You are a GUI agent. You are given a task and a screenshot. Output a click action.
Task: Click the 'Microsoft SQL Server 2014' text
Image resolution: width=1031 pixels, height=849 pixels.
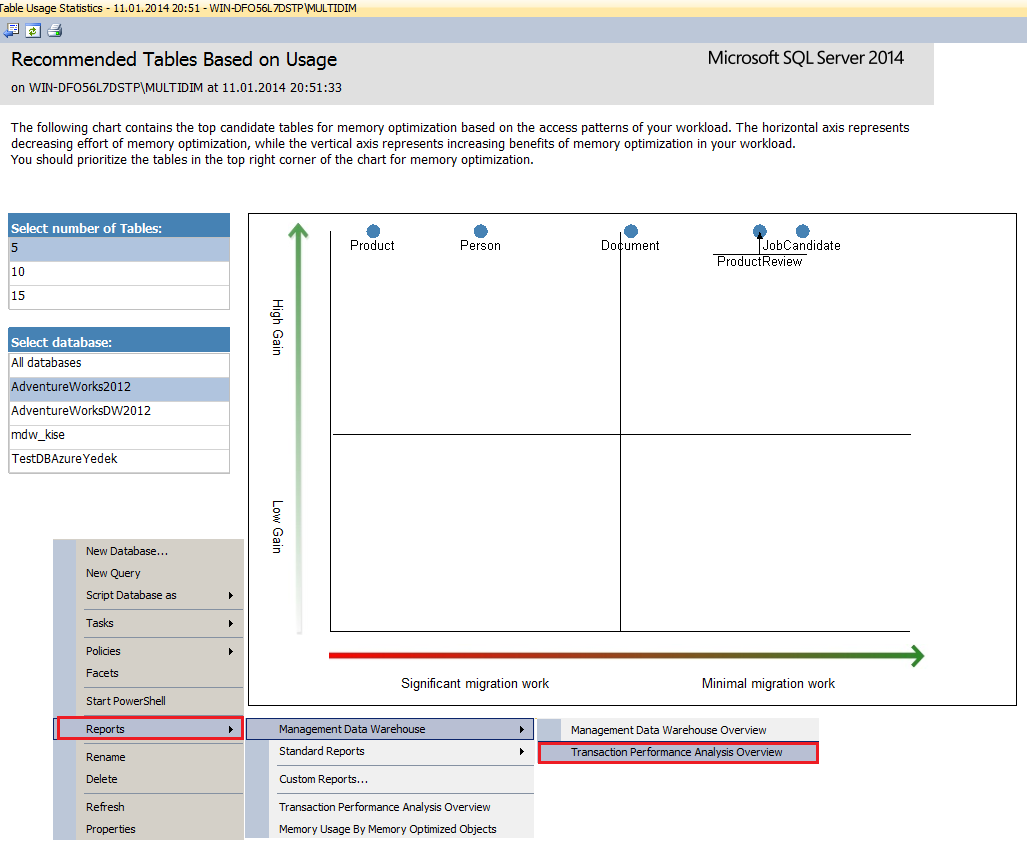click(x=805, y=58)
